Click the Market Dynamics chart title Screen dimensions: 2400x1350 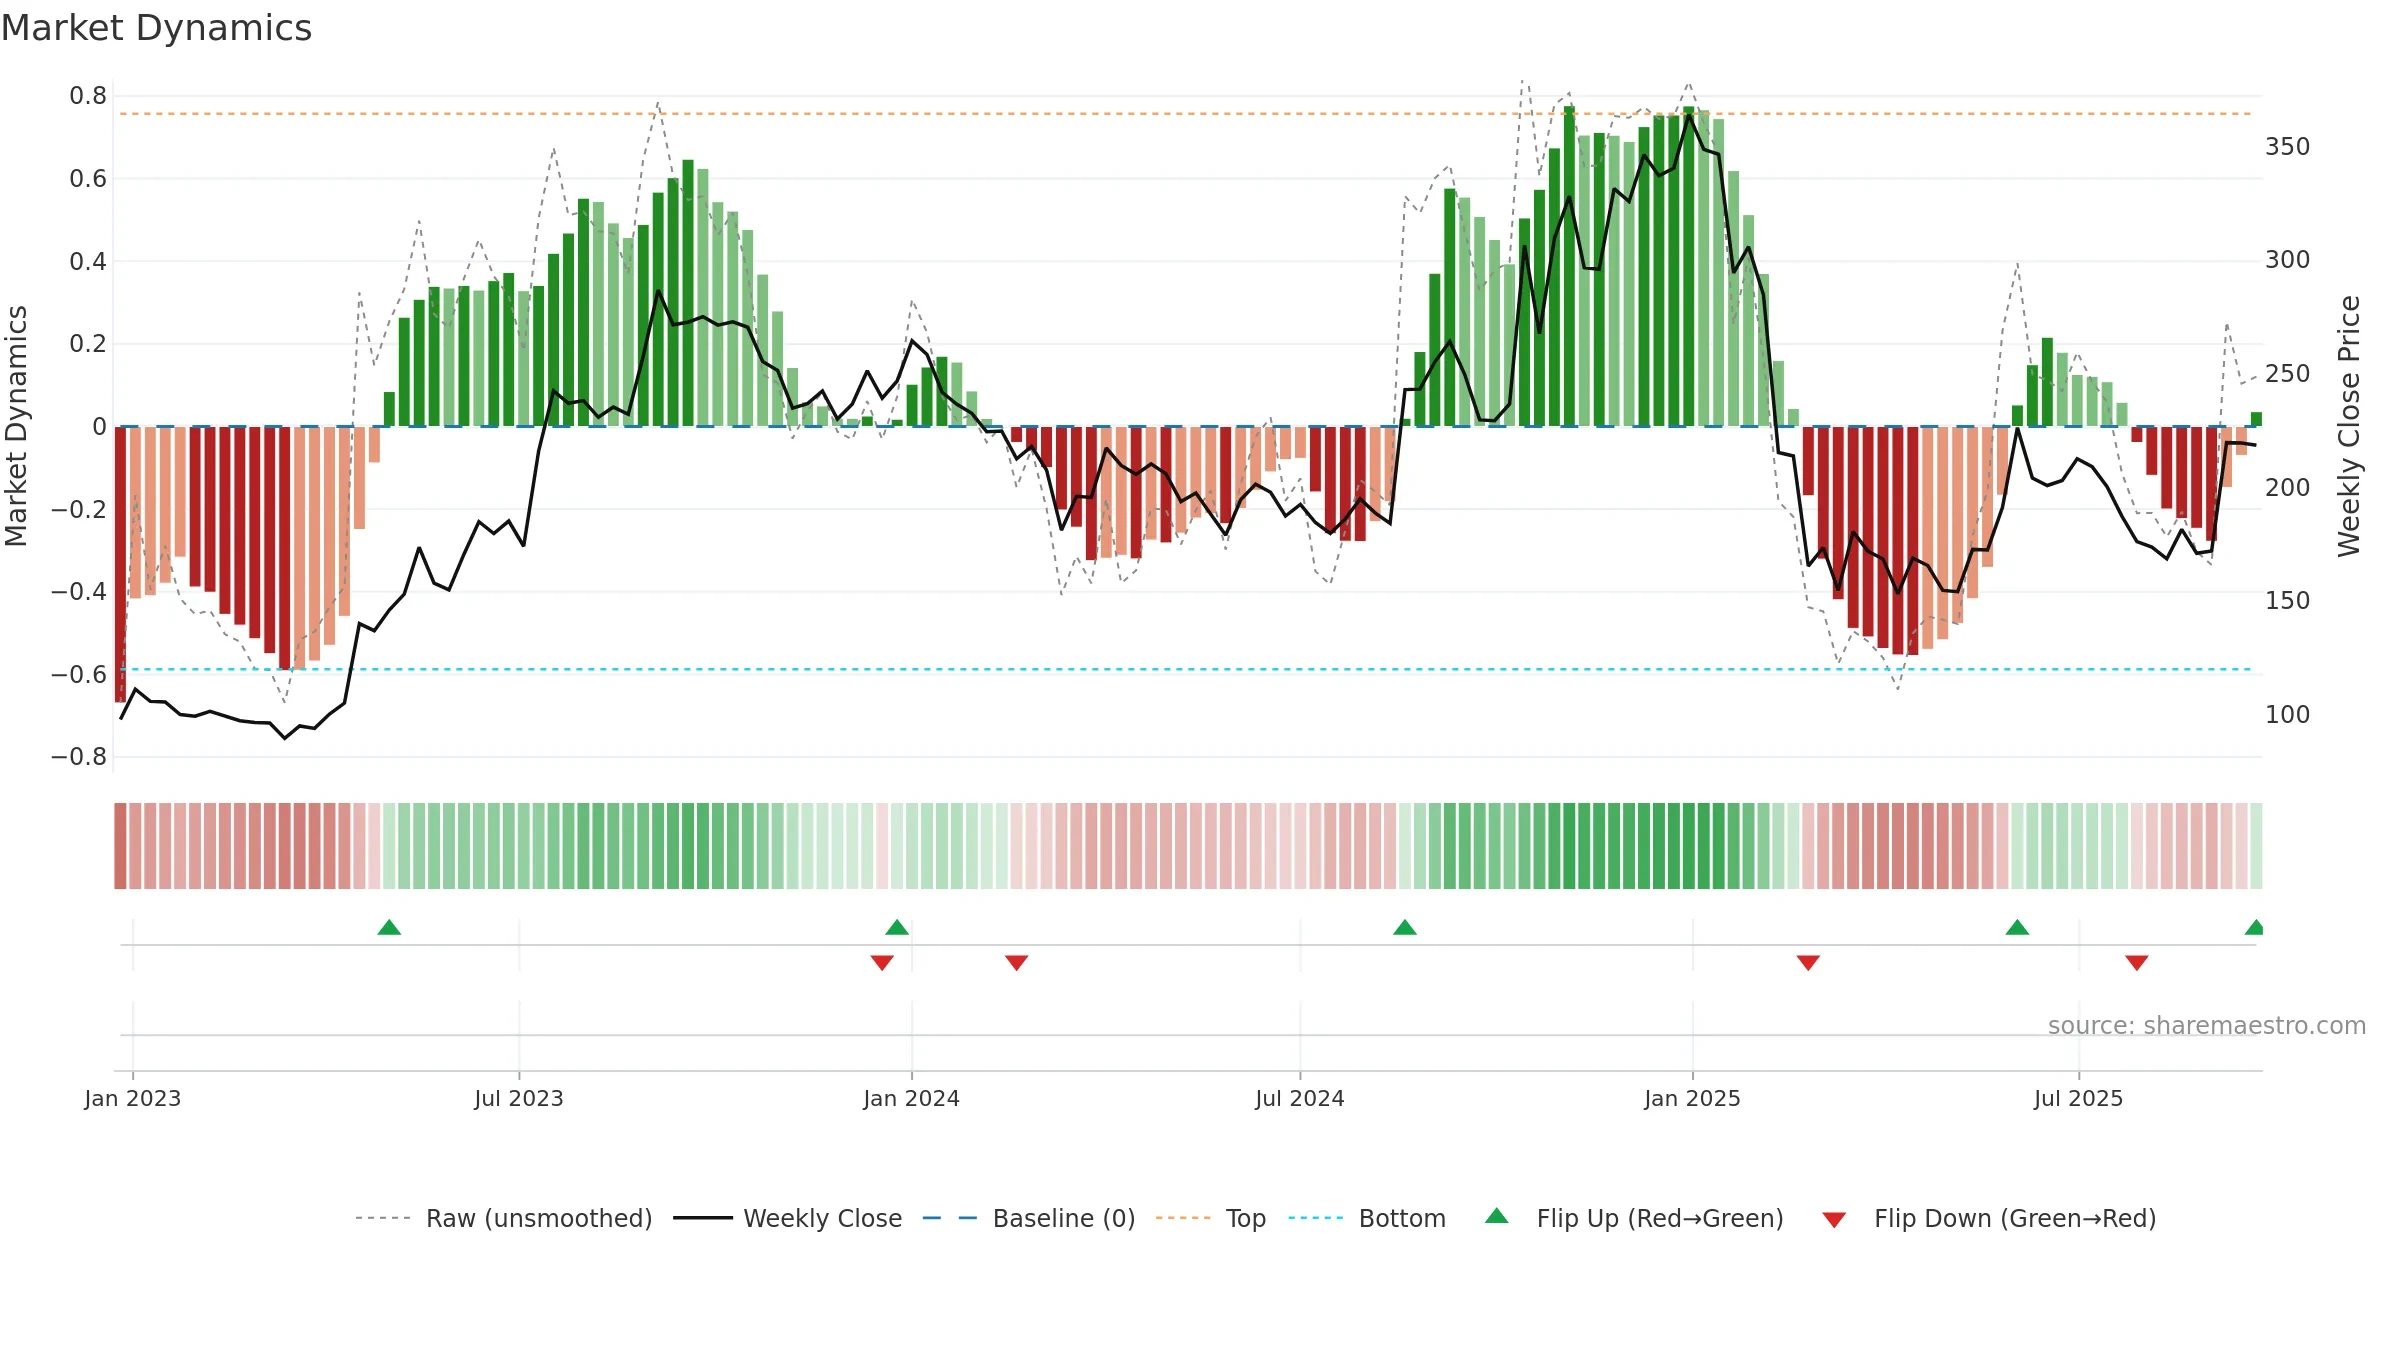(x=157, y=28)
